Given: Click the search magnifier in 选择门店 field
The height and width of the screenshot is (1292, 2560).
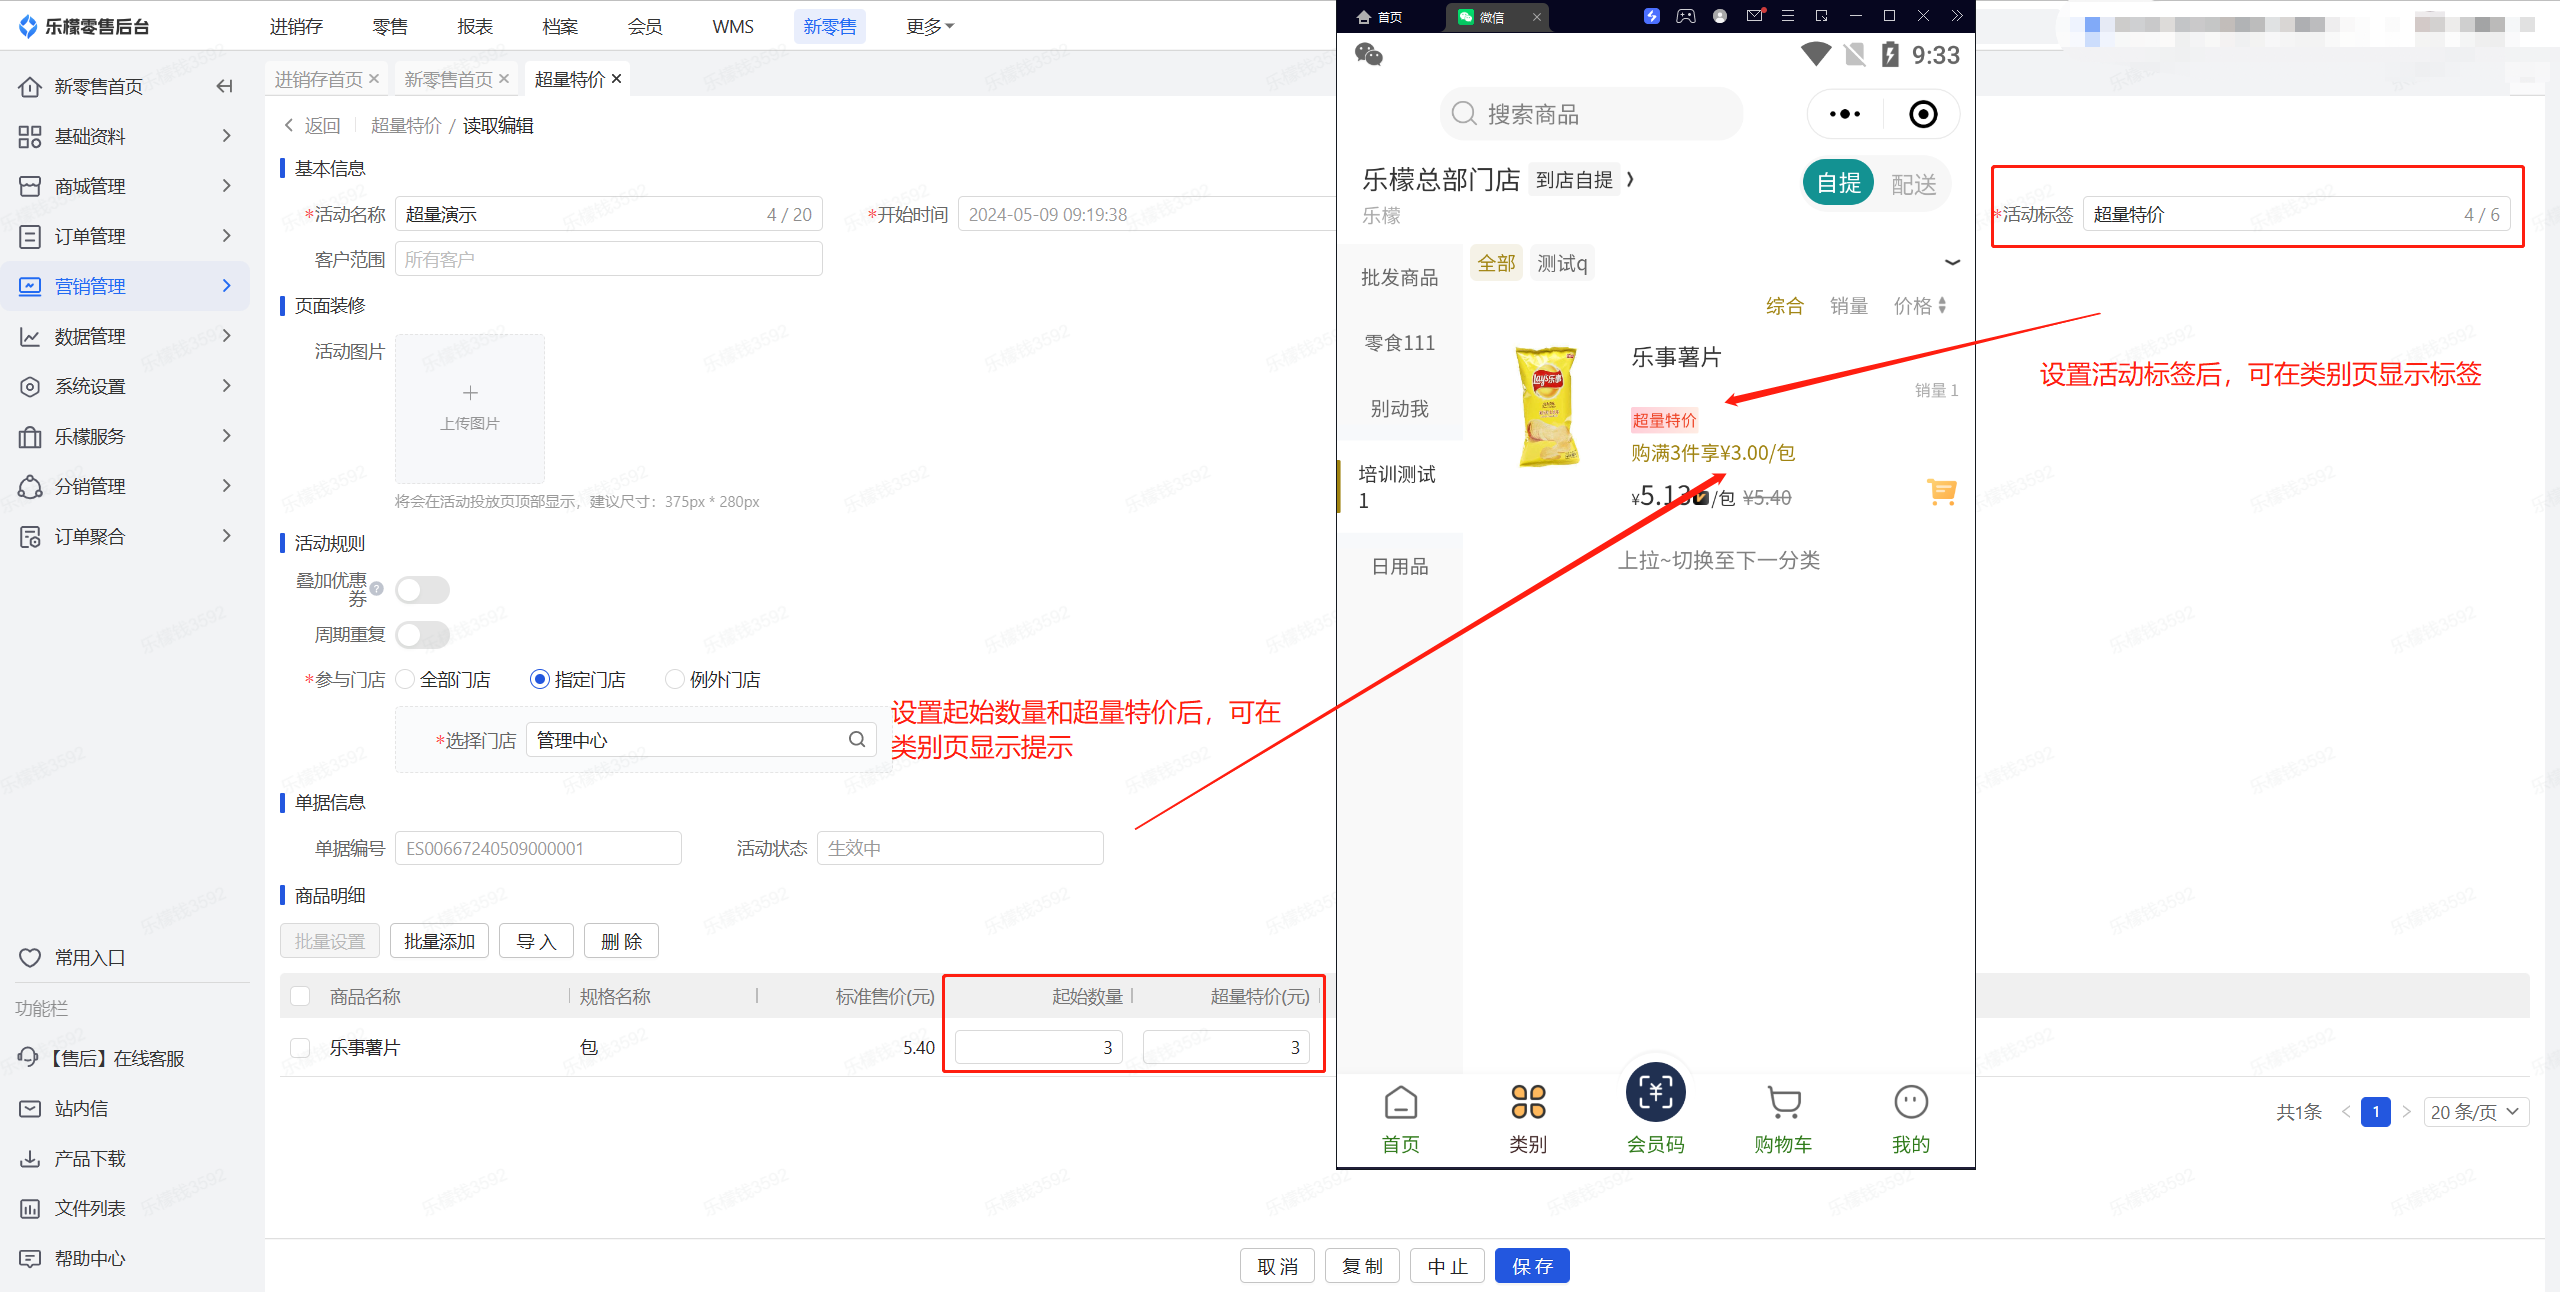Looking at the screenshot, I should coord(857,739).
